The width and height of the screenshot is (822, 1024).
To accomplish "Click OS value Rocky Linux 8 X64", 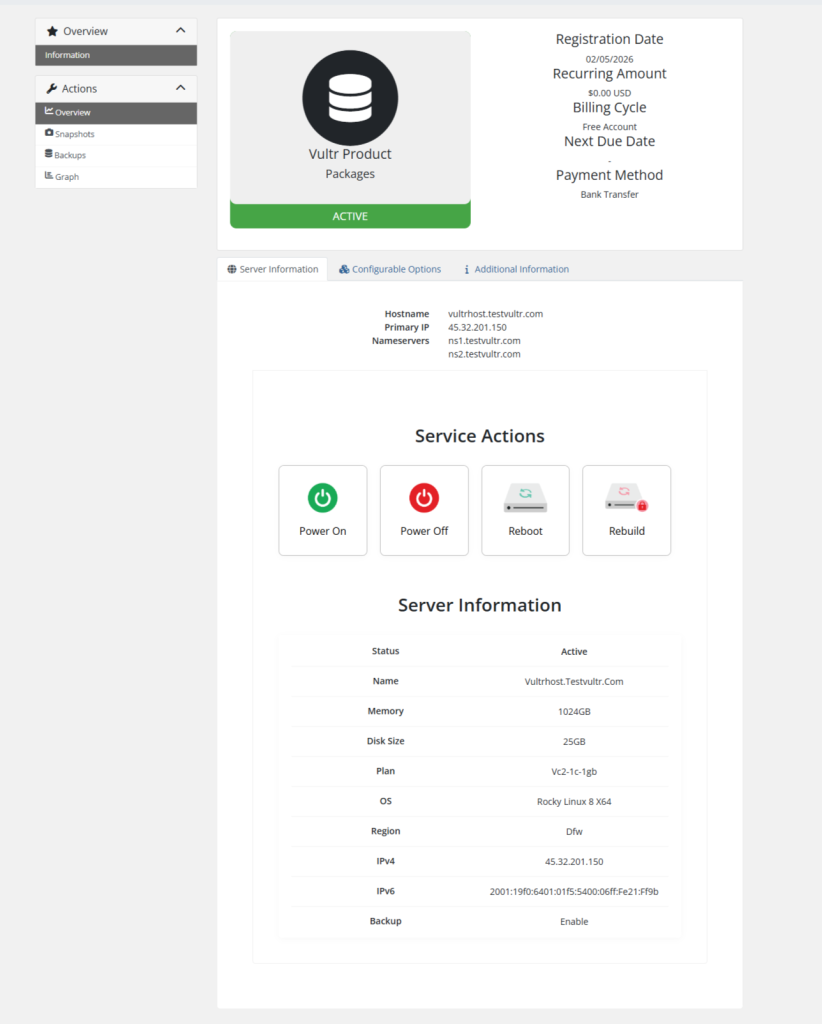I will (x=574, y=801).
